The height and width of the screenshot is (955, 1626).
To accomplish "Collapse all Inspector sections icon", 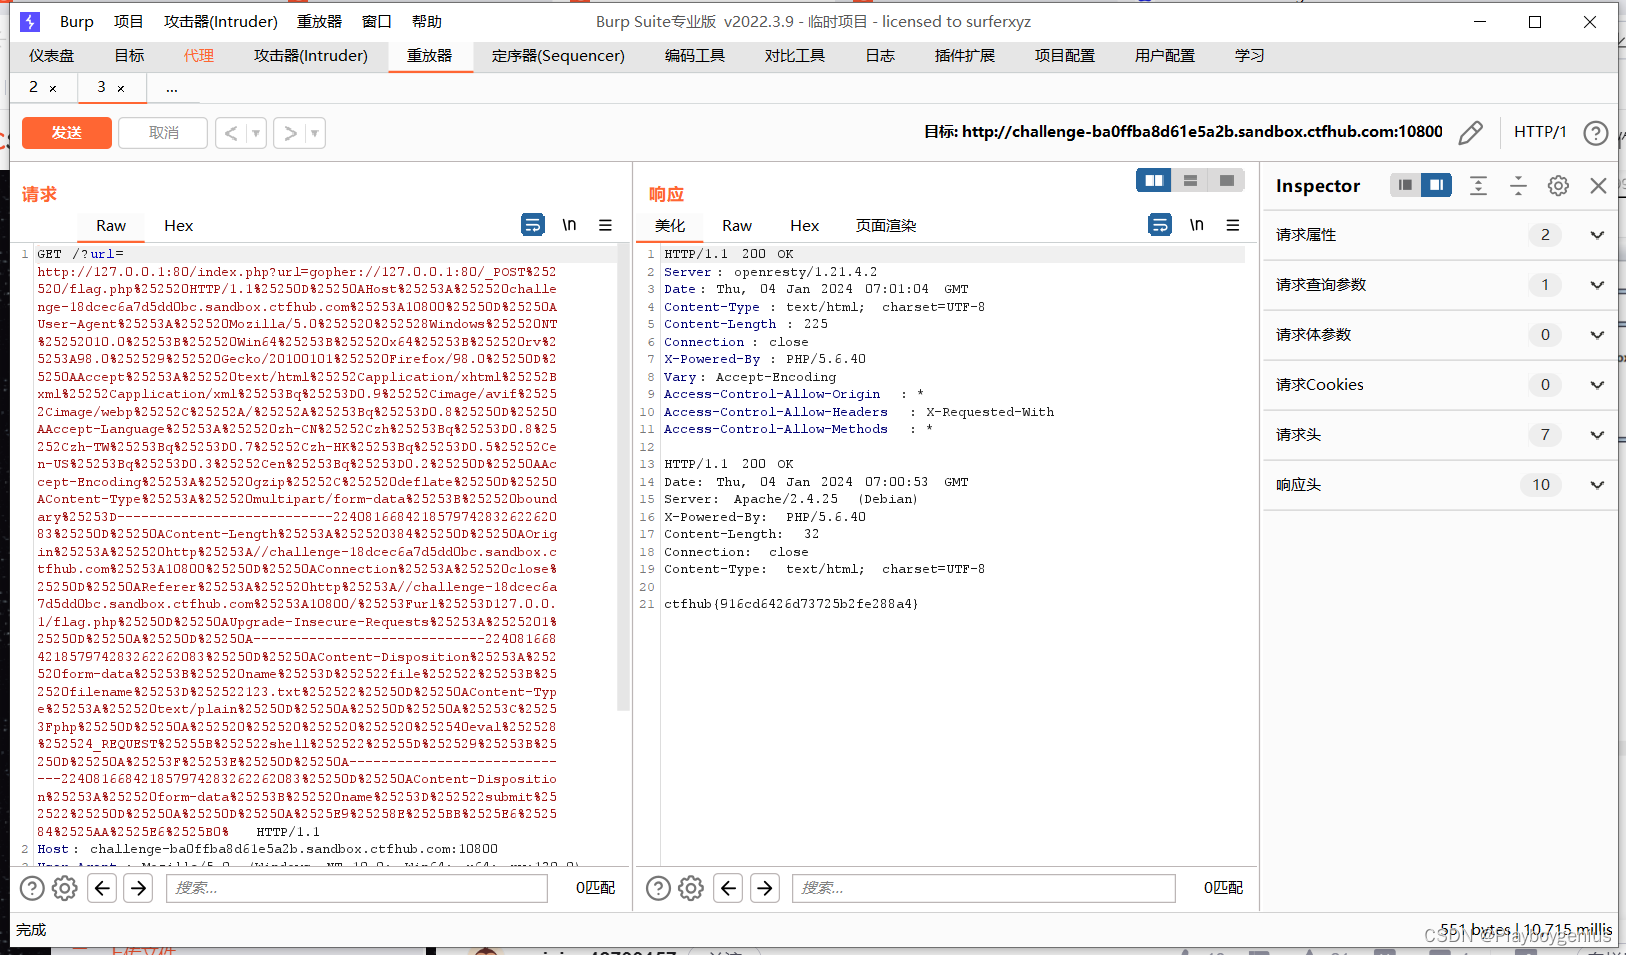I will [x=1518, y=185].
